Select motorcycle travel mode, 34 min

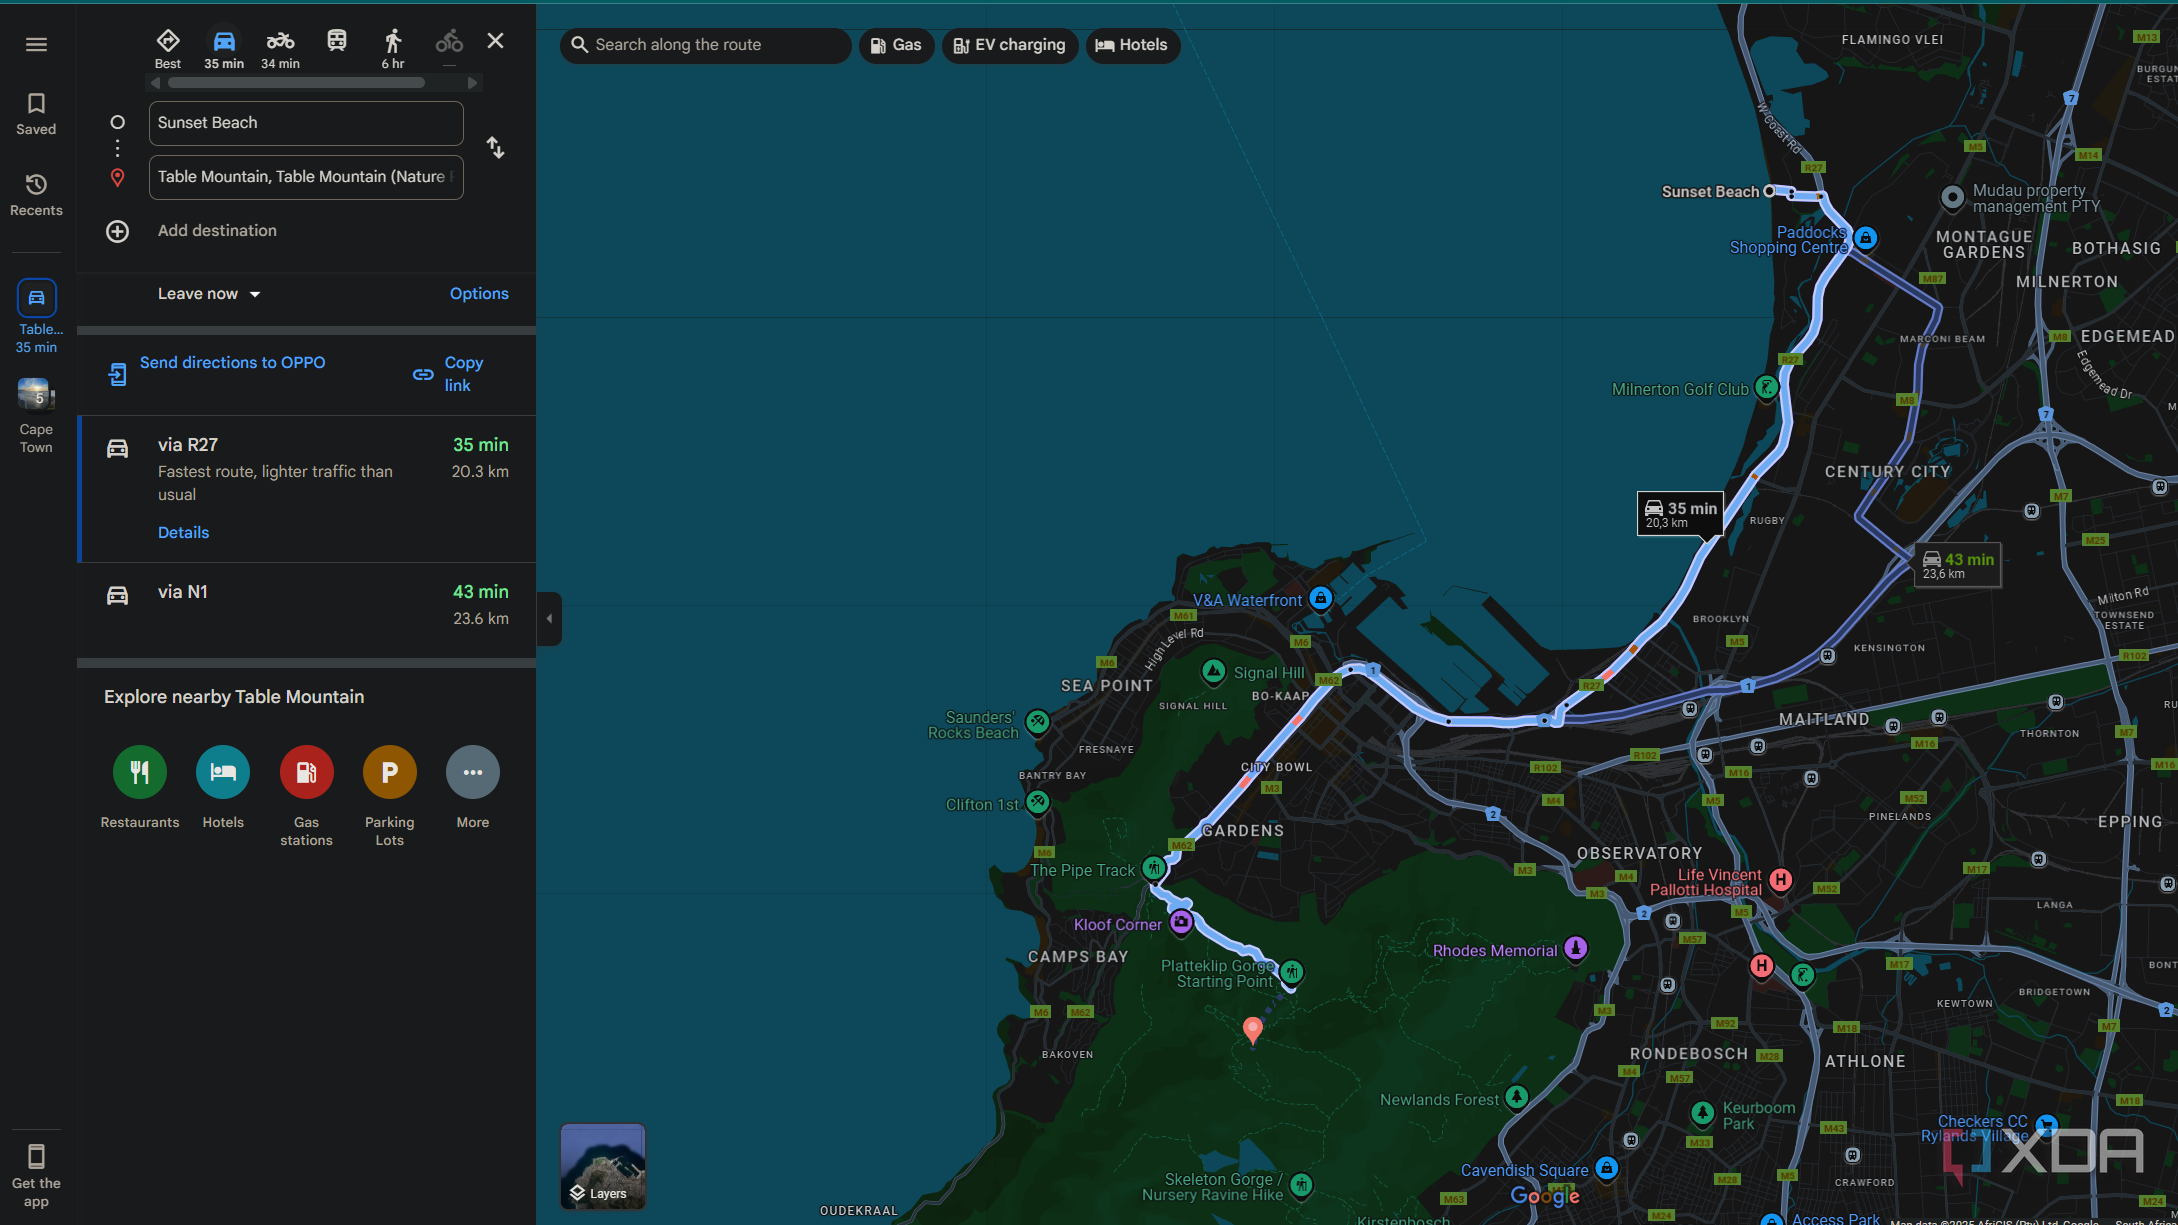280,48
